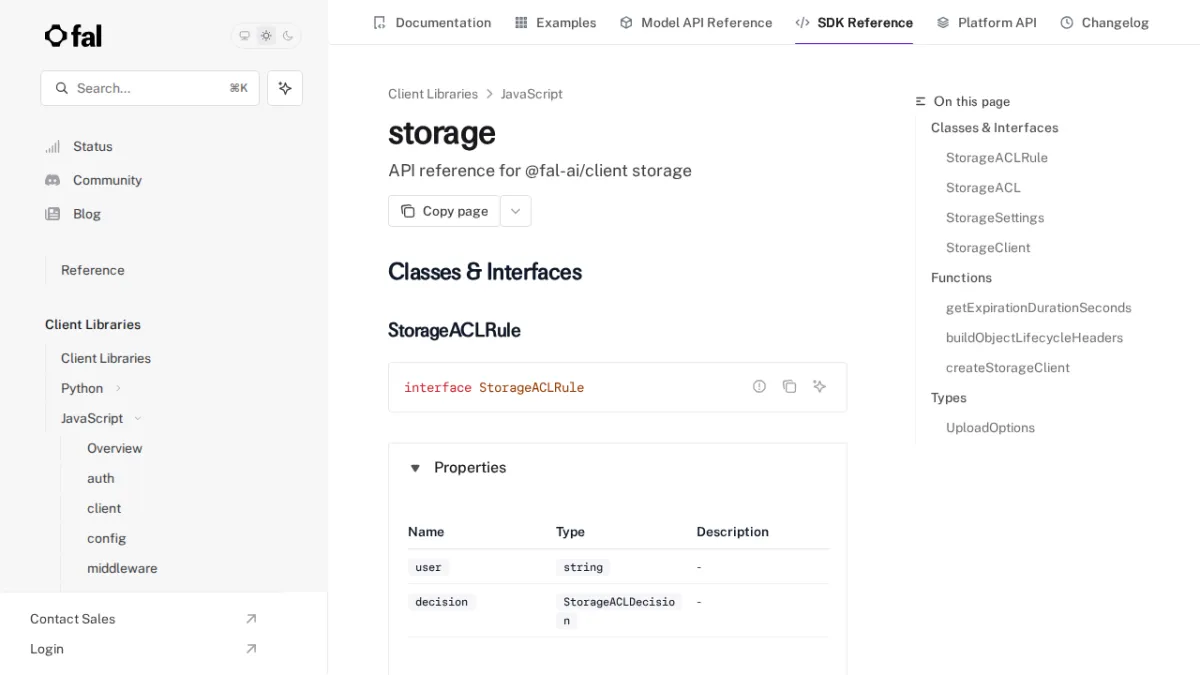This screenshot has width=1200, height=675.
Task: Open Community link in sidebar
Action: (107, 180)
